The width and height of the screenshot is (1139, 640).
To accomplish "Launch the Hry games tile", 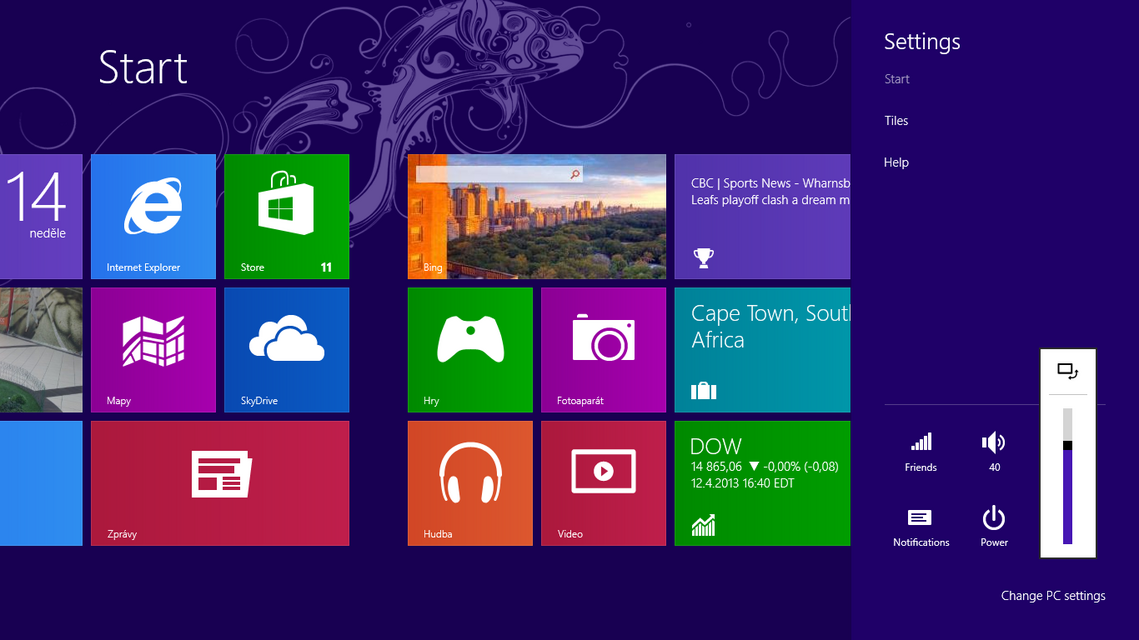I will (x=470, y=349).
